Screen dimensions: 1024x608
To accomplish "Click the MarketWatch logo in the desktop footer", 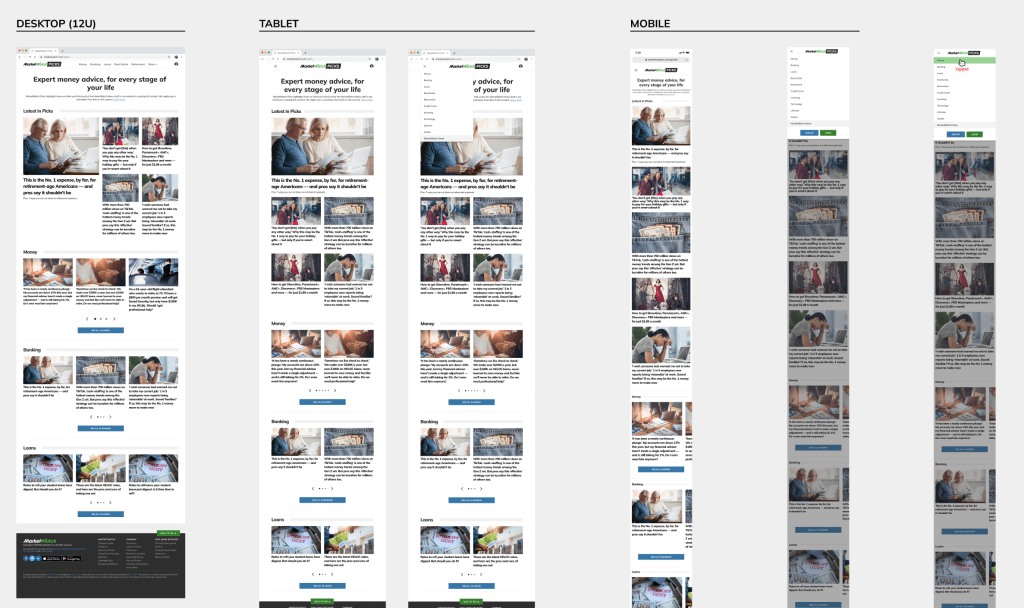I will click(41, 540).
